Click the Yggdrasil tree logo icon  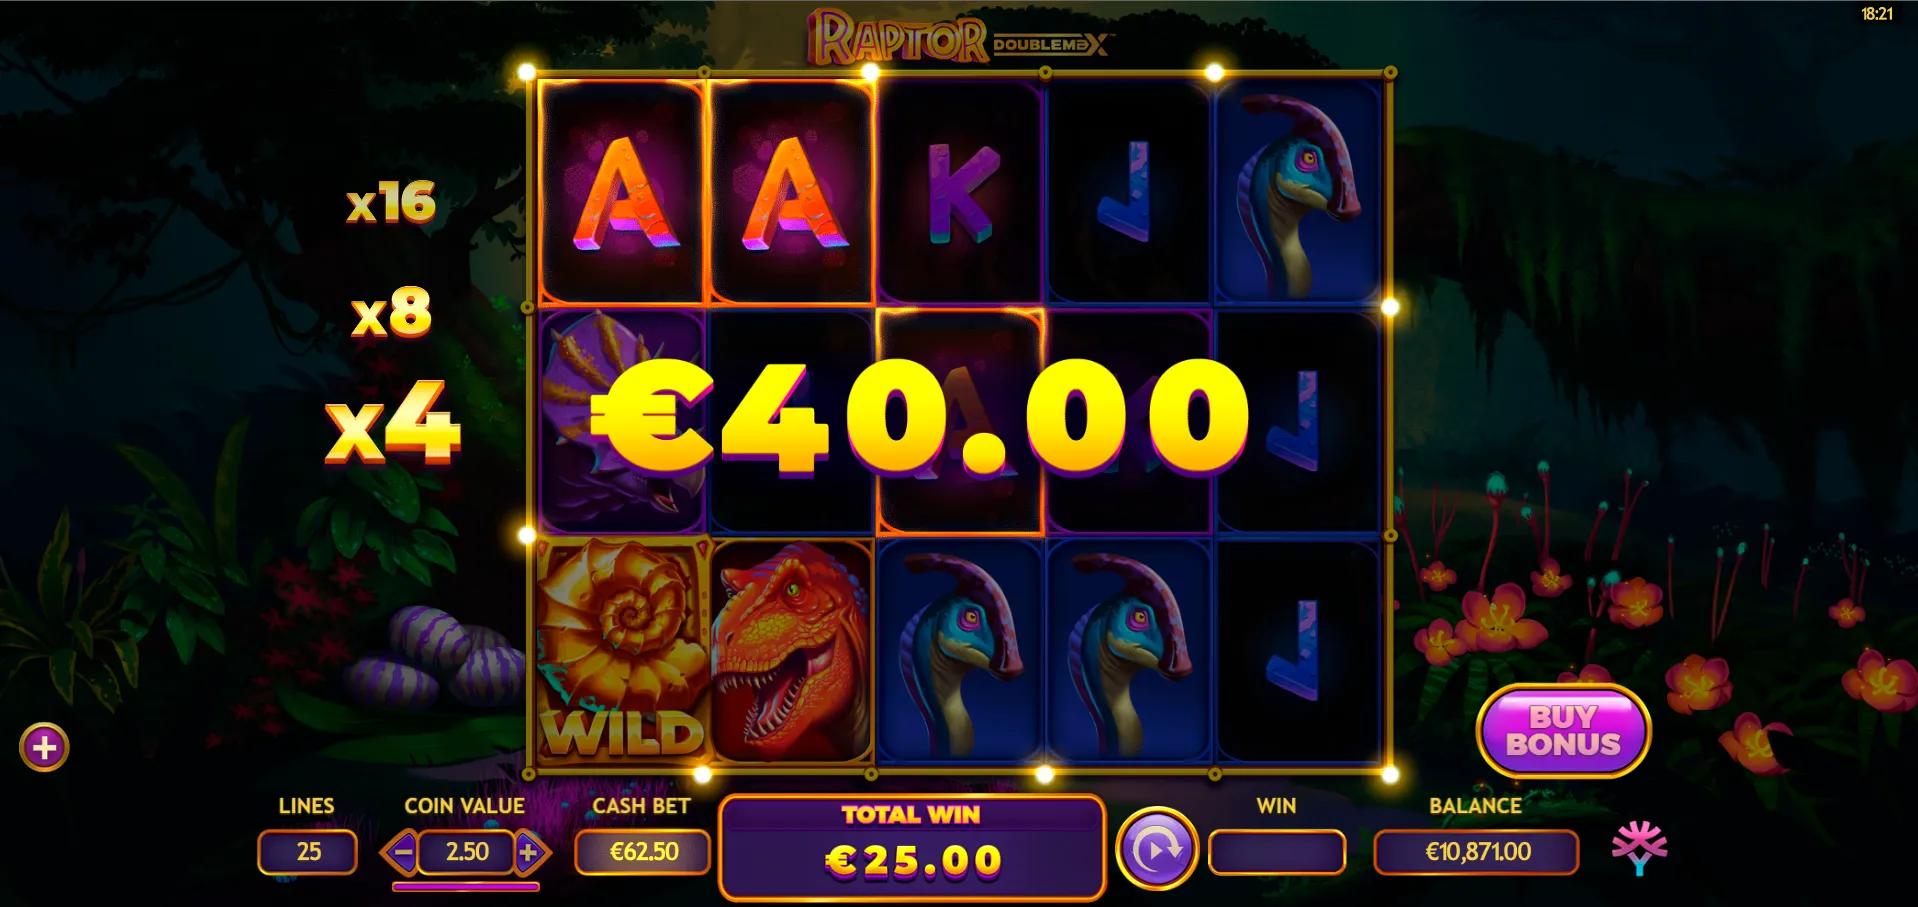1639,848
